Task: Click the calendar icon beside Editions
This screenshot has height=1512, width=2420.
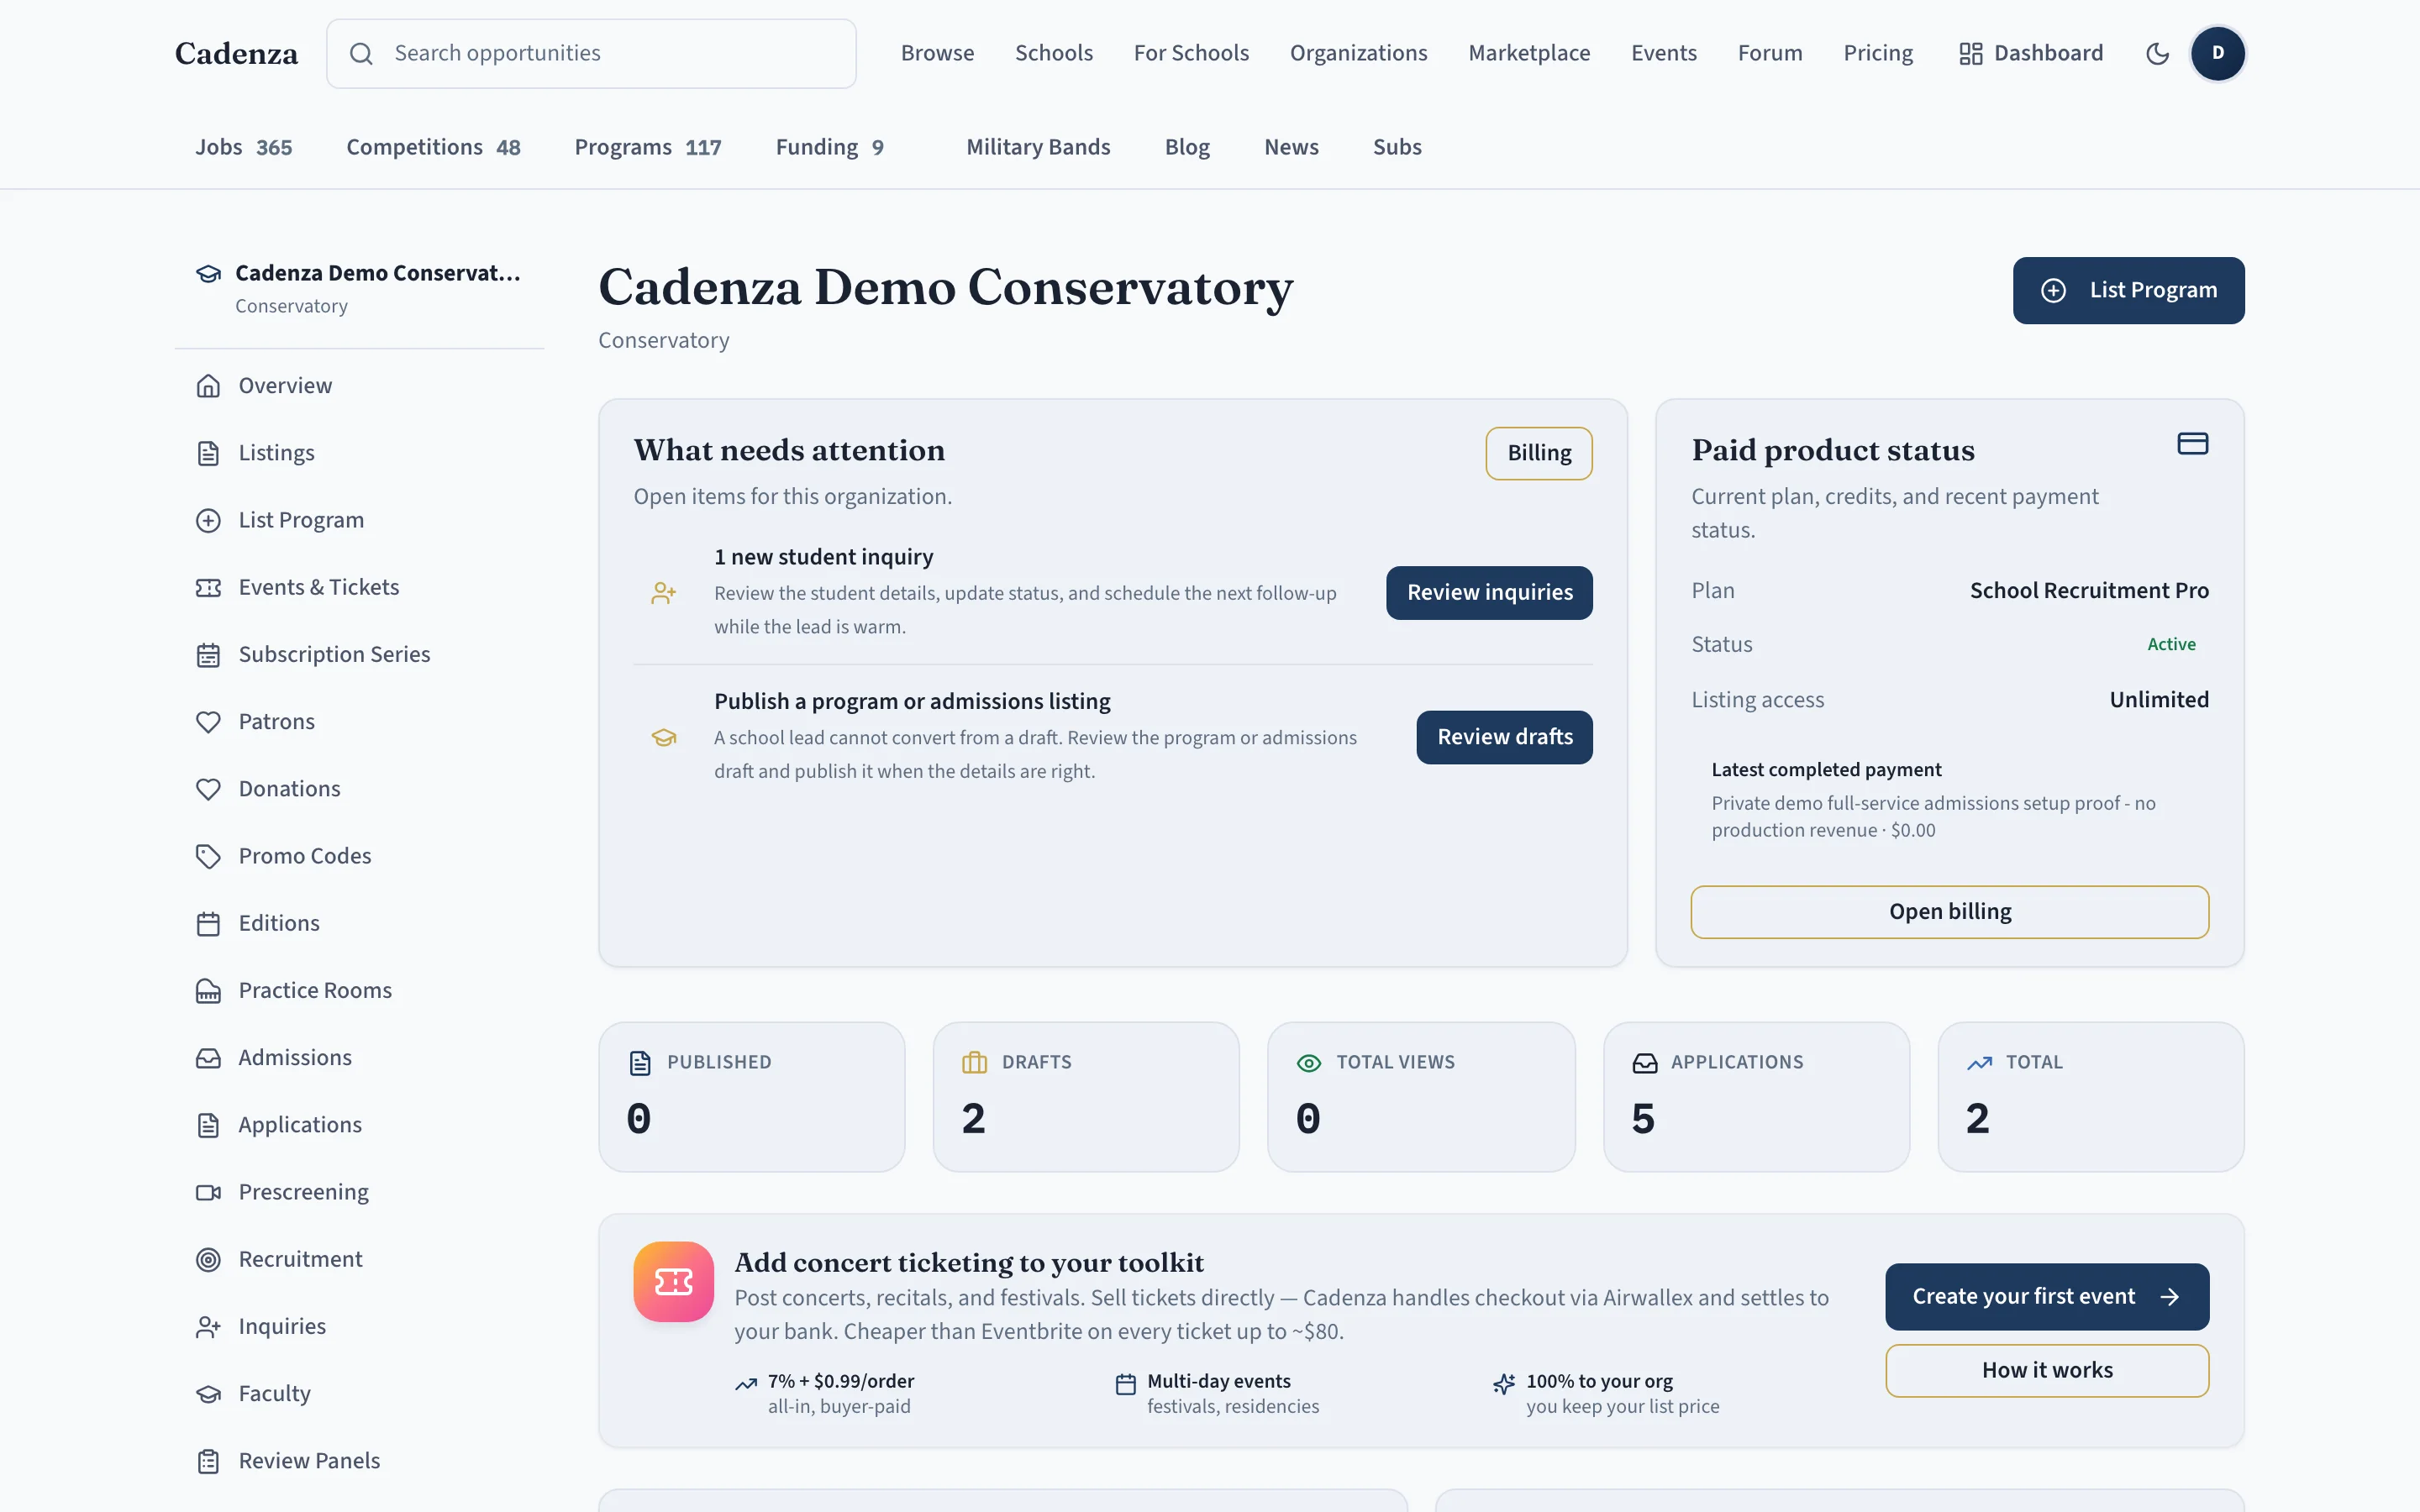Action: click(208, 923)
